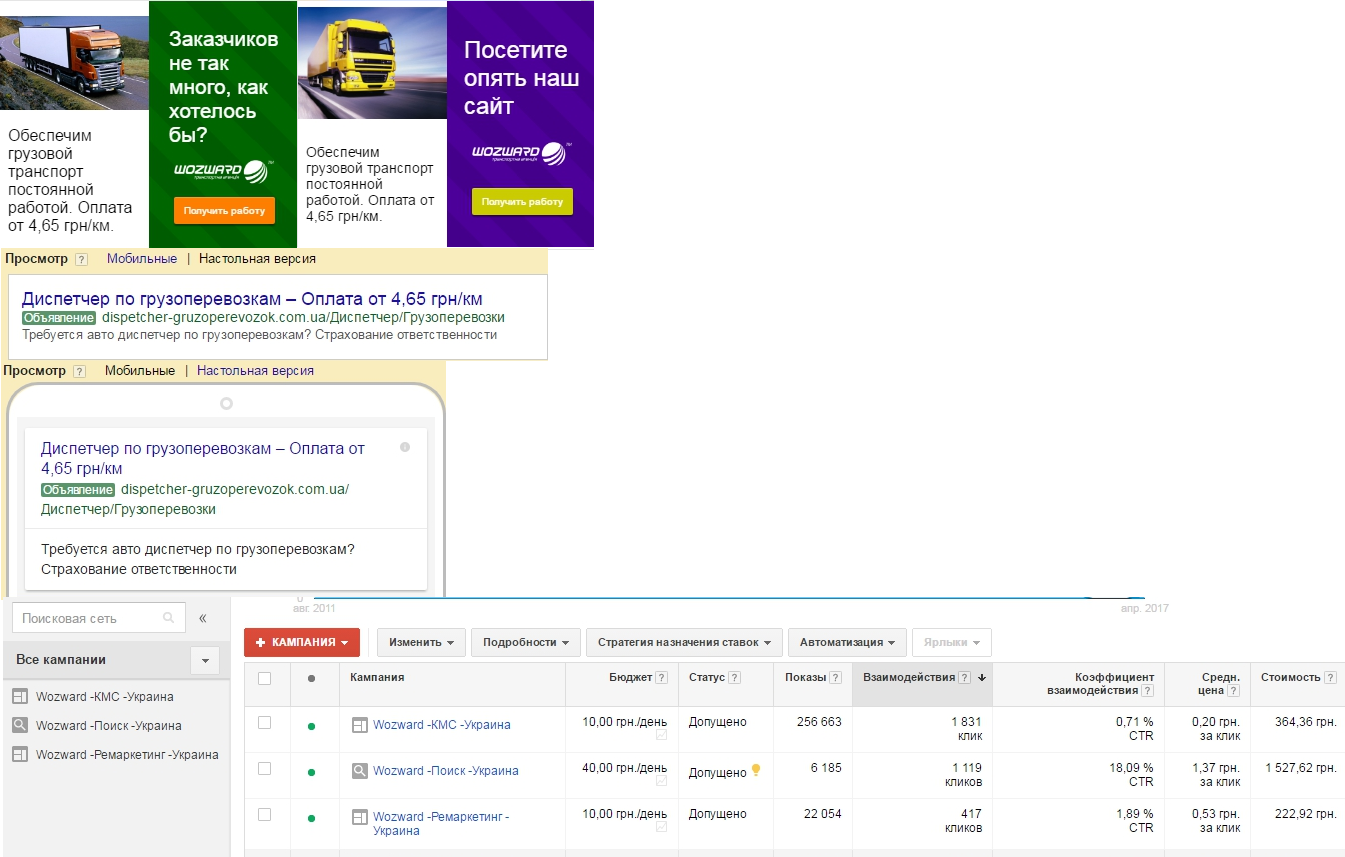Tick the select-all checkbox in the table header
This screenshot has height=857, width=1345.
[264, 678]
